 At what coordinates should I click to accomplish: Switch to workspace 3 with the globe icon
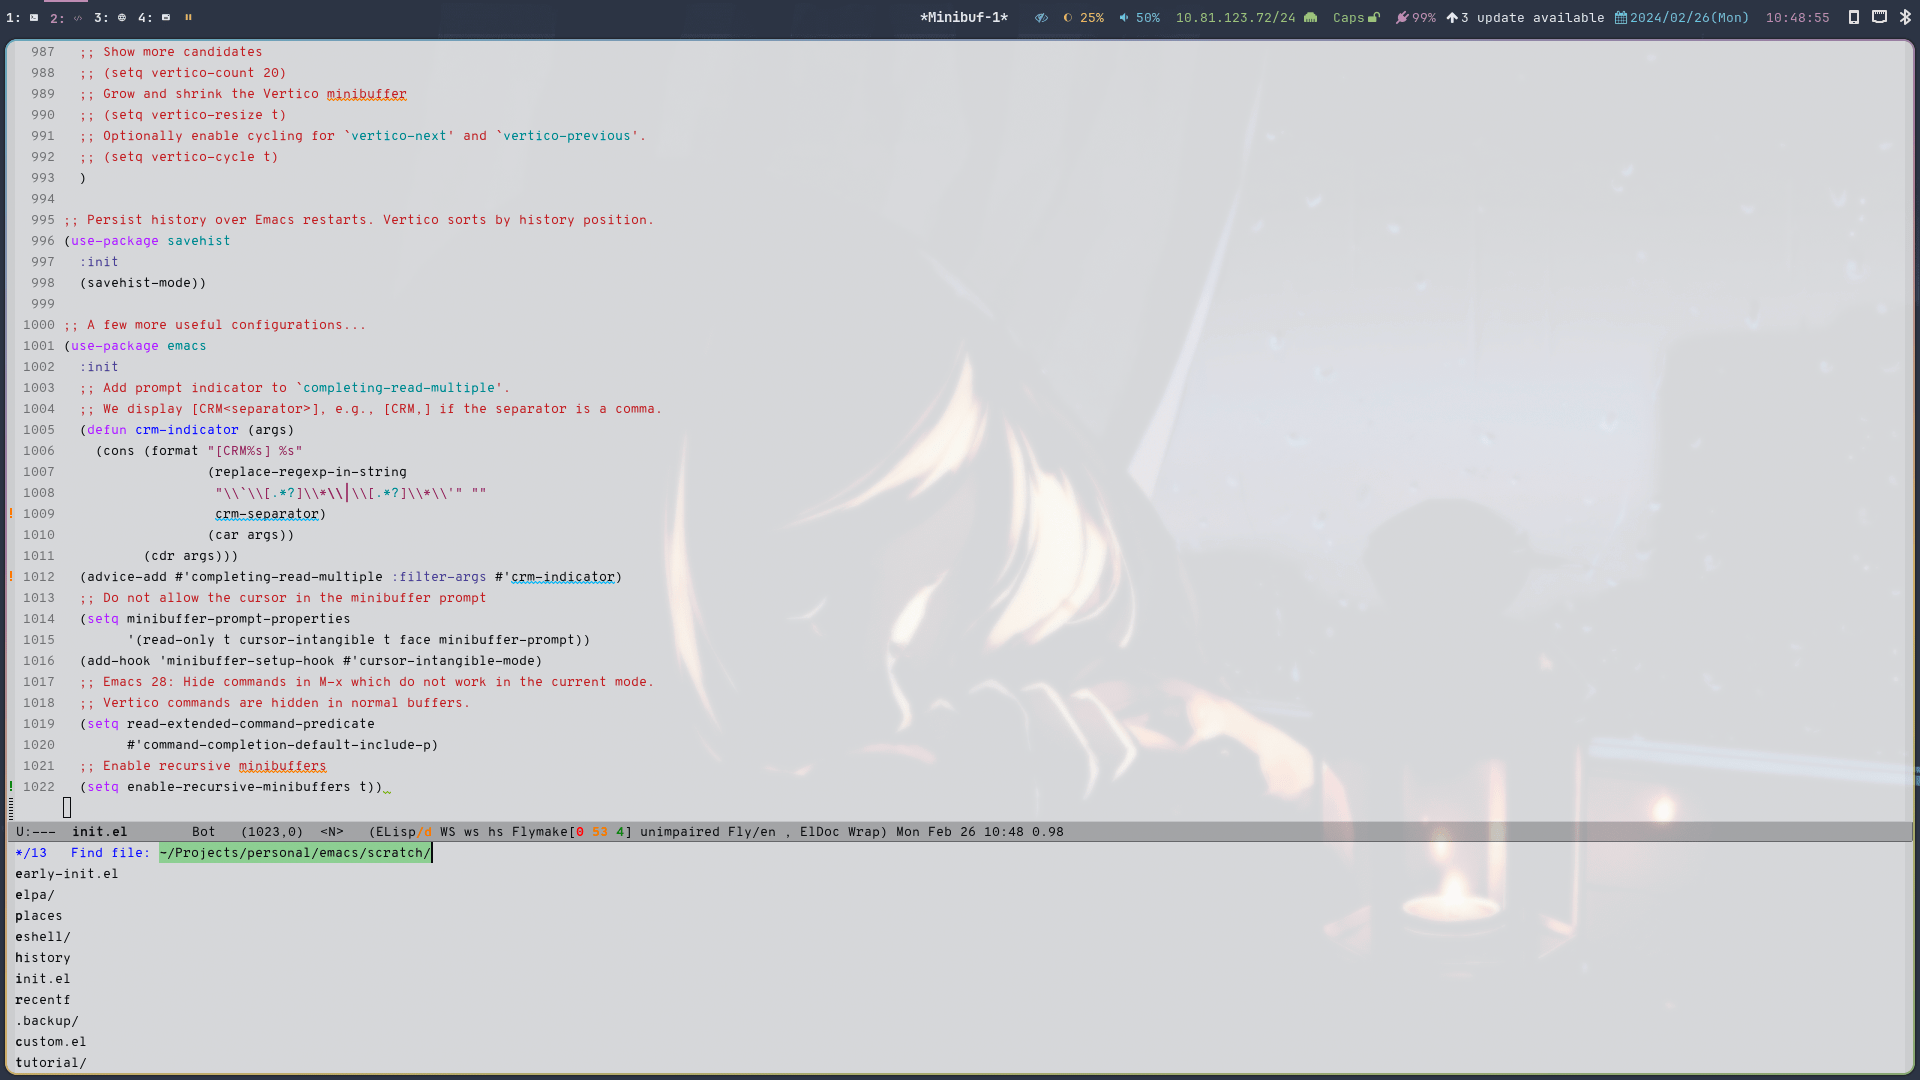pyautogui.click(x=122, y=17)
